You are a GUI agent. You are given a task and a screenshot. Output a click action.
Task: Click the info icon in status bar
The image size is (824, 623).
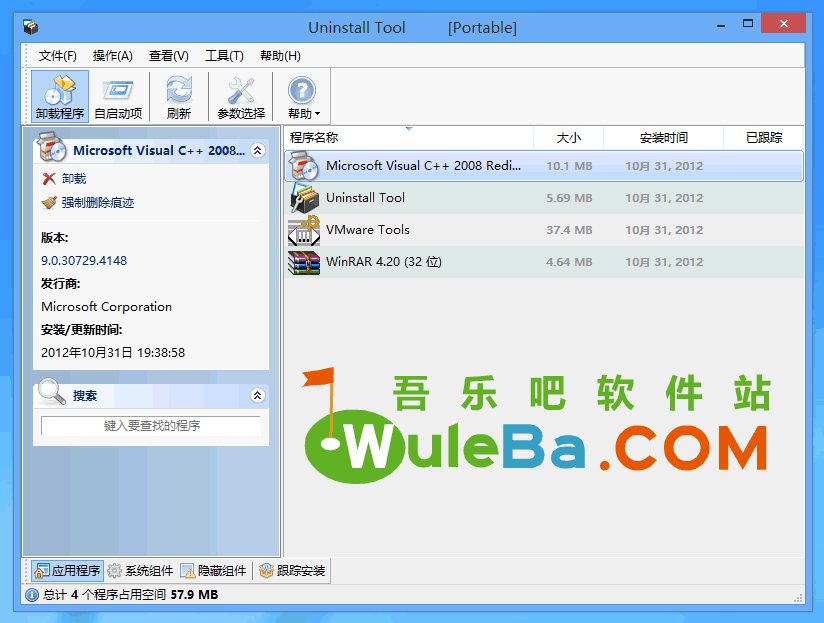32,595
